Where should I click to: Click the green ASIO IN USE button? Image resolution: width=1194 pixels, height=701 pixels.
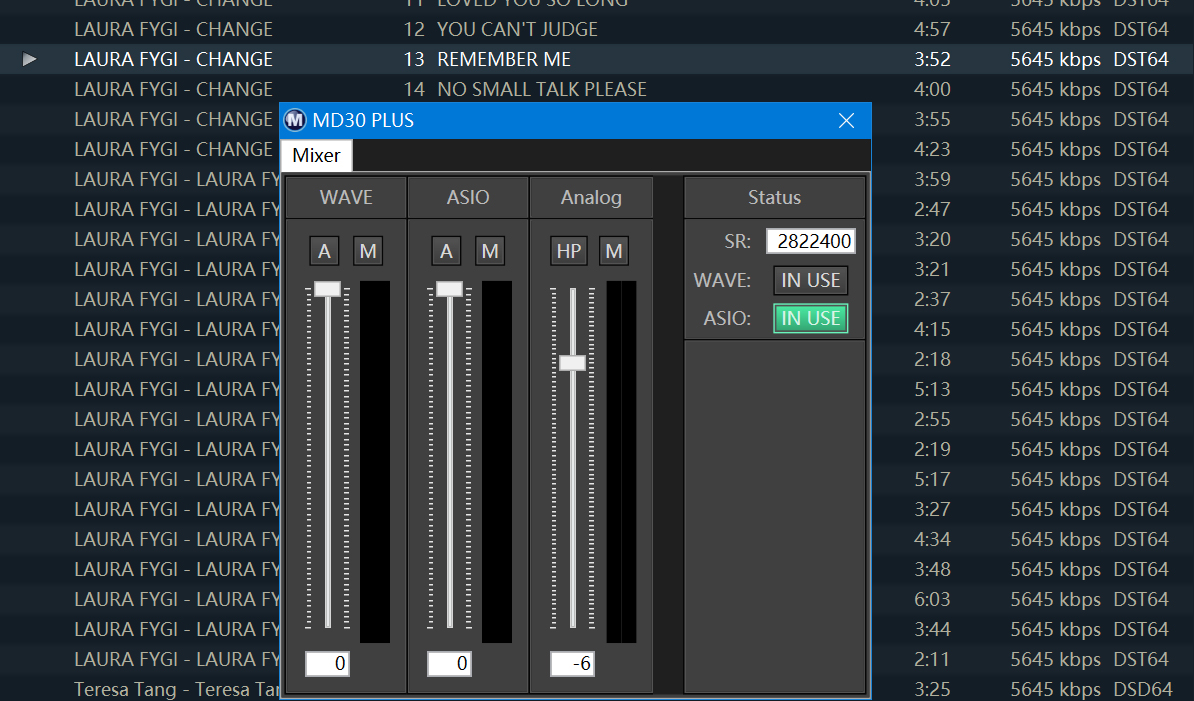pos(810,318)
